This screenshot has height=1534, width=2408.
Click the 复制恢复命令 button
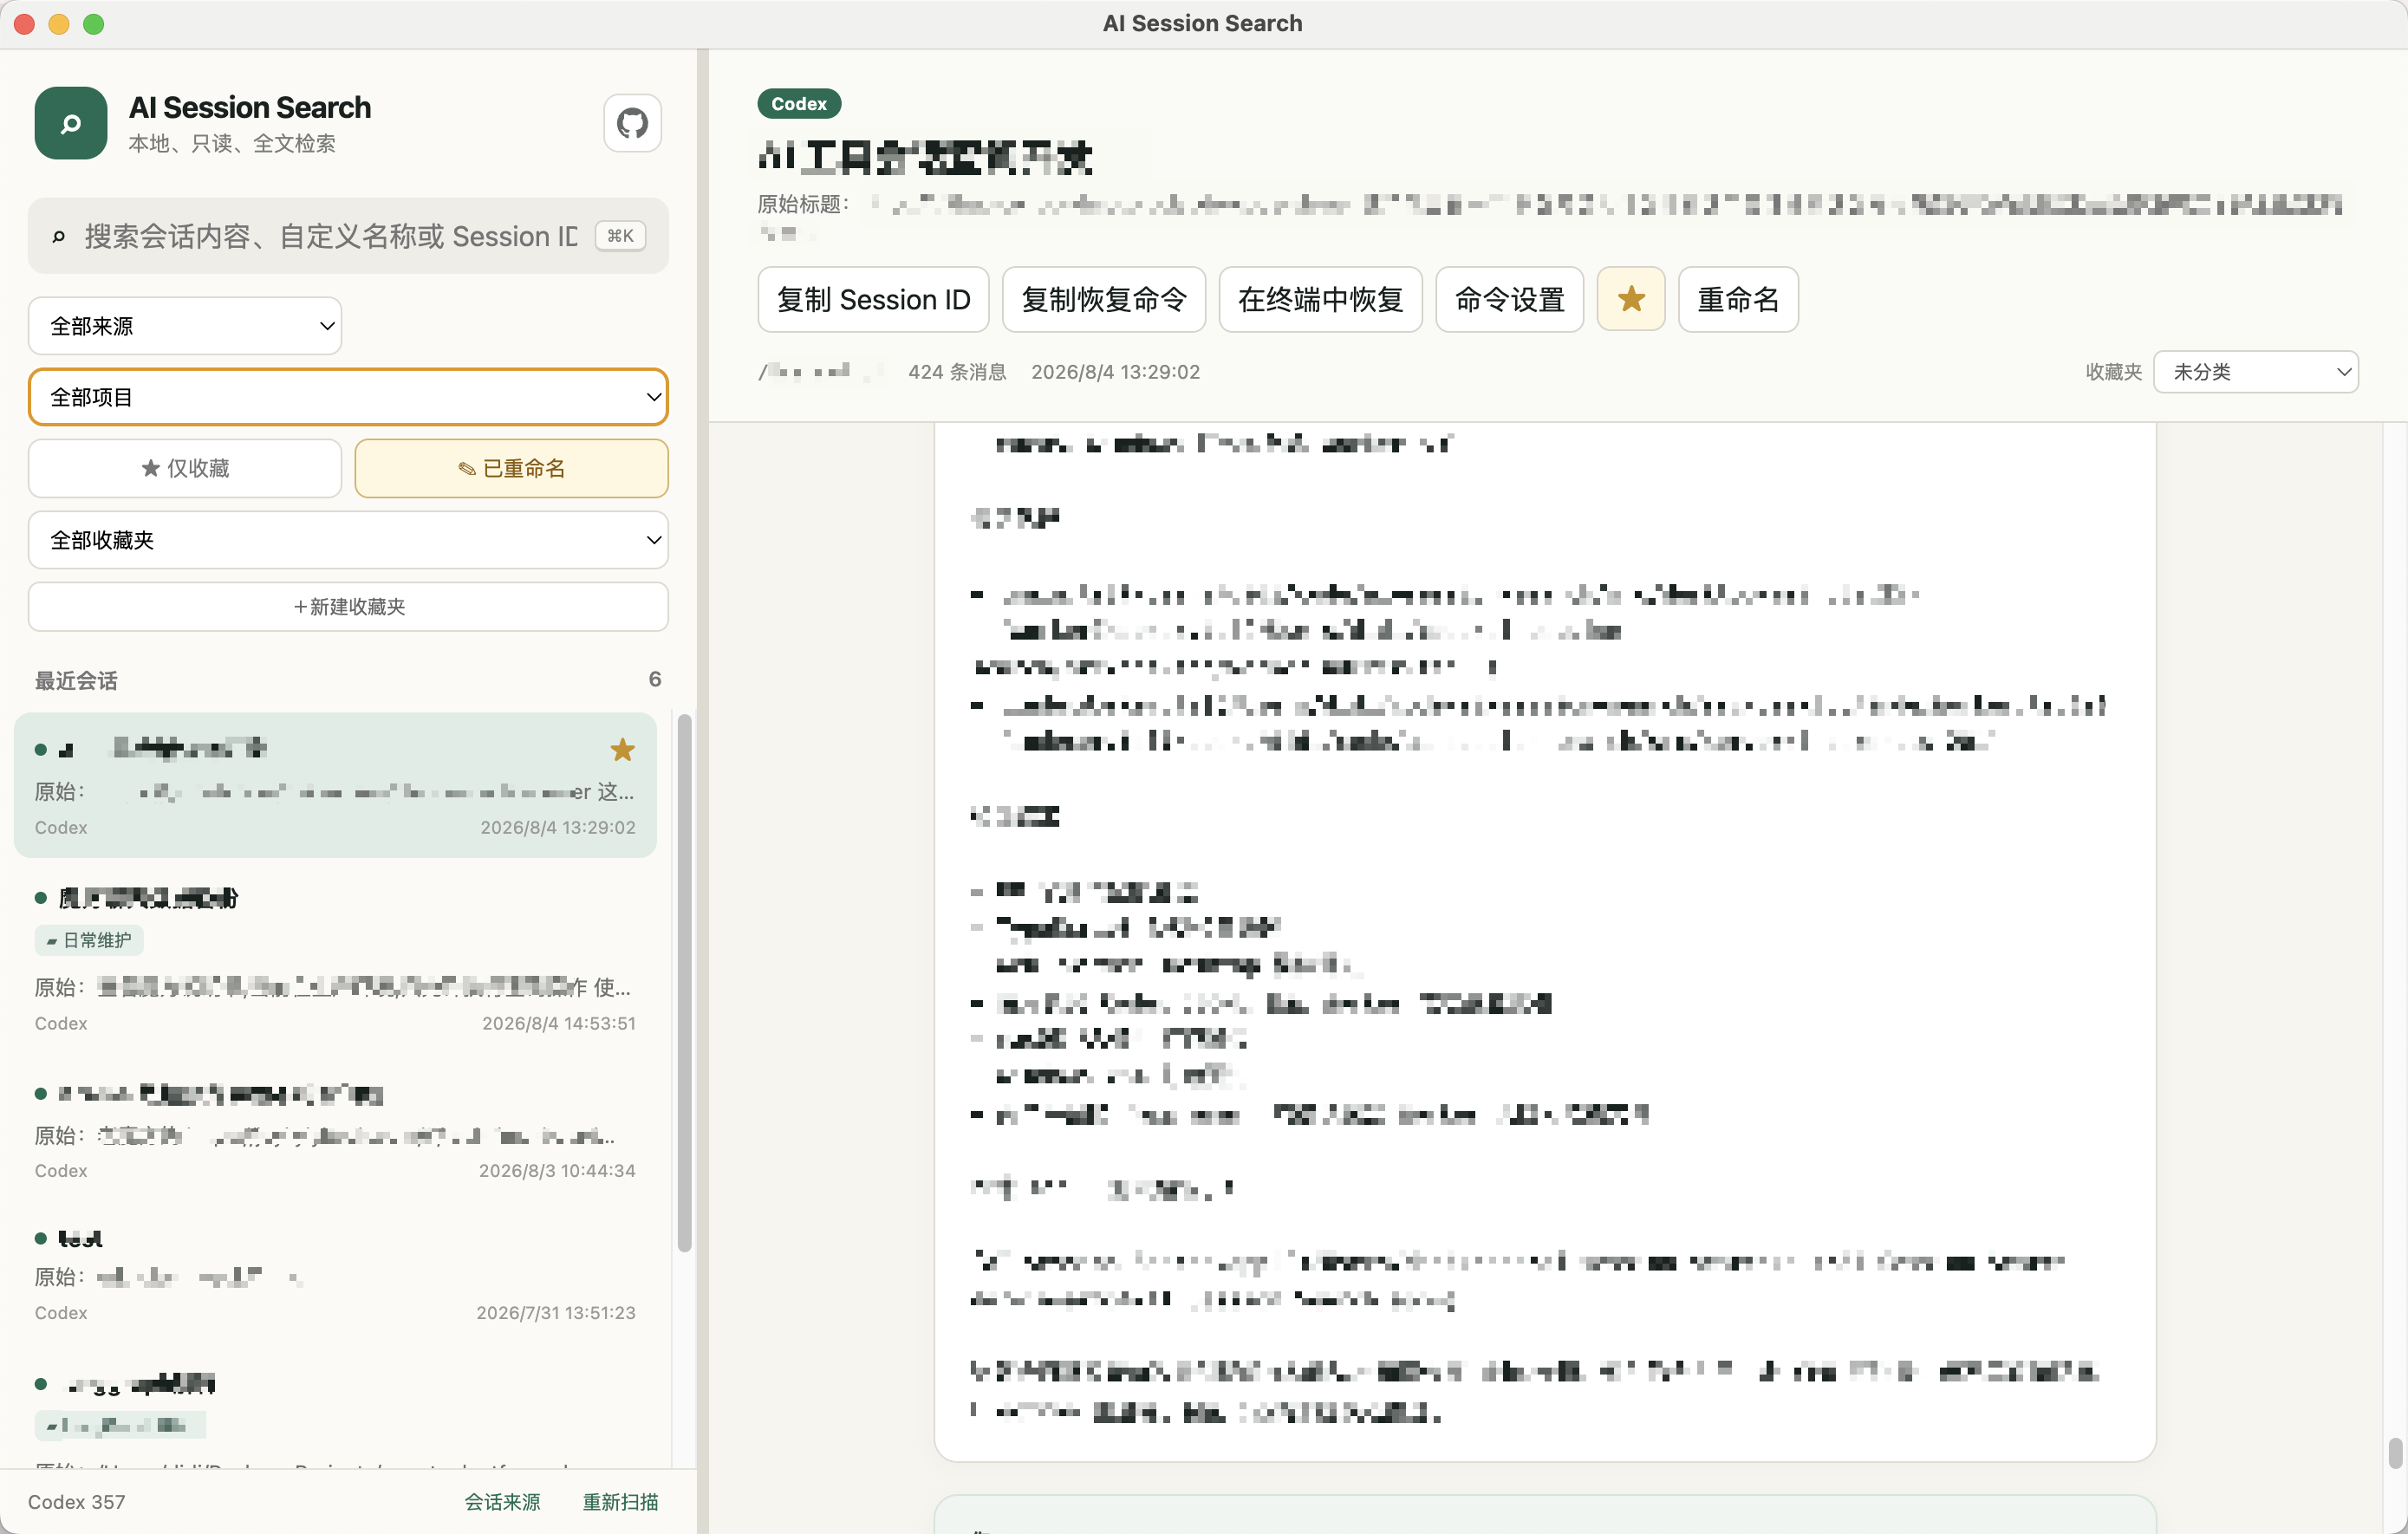pyautogui.click(x=1104, y=299)
